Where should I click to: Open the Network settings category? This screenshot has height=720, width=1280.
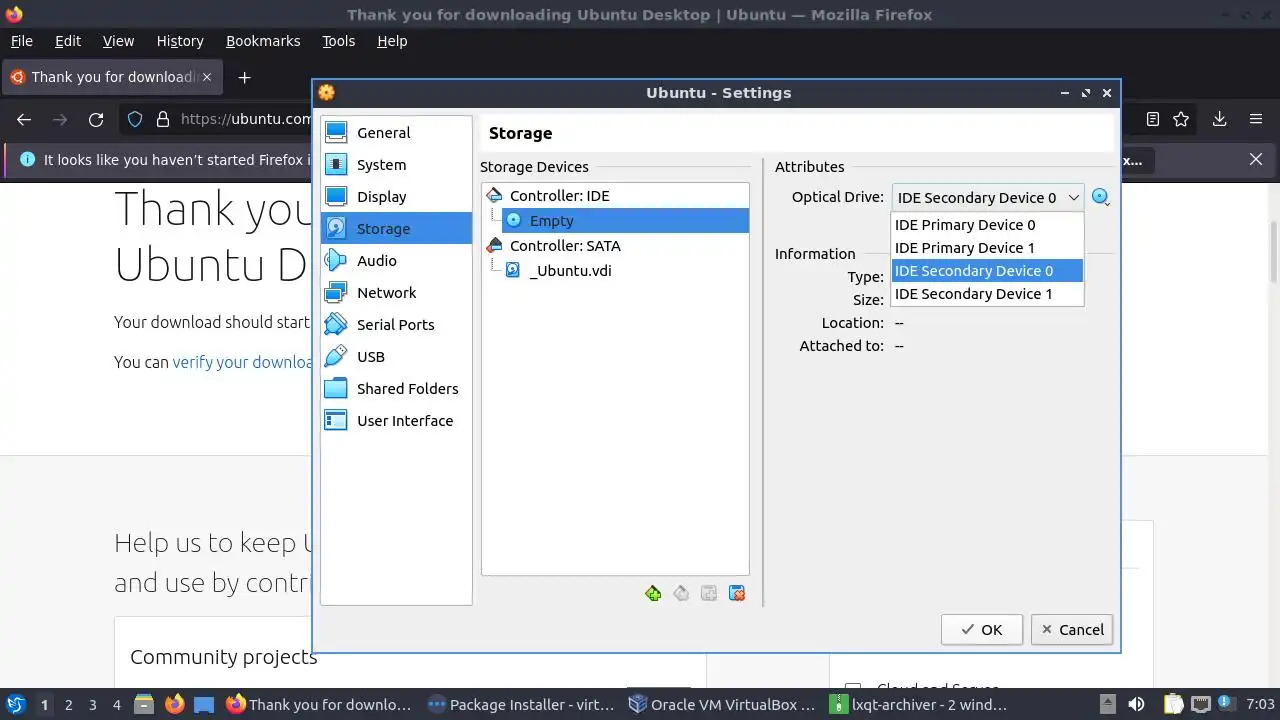coord(396,293)
